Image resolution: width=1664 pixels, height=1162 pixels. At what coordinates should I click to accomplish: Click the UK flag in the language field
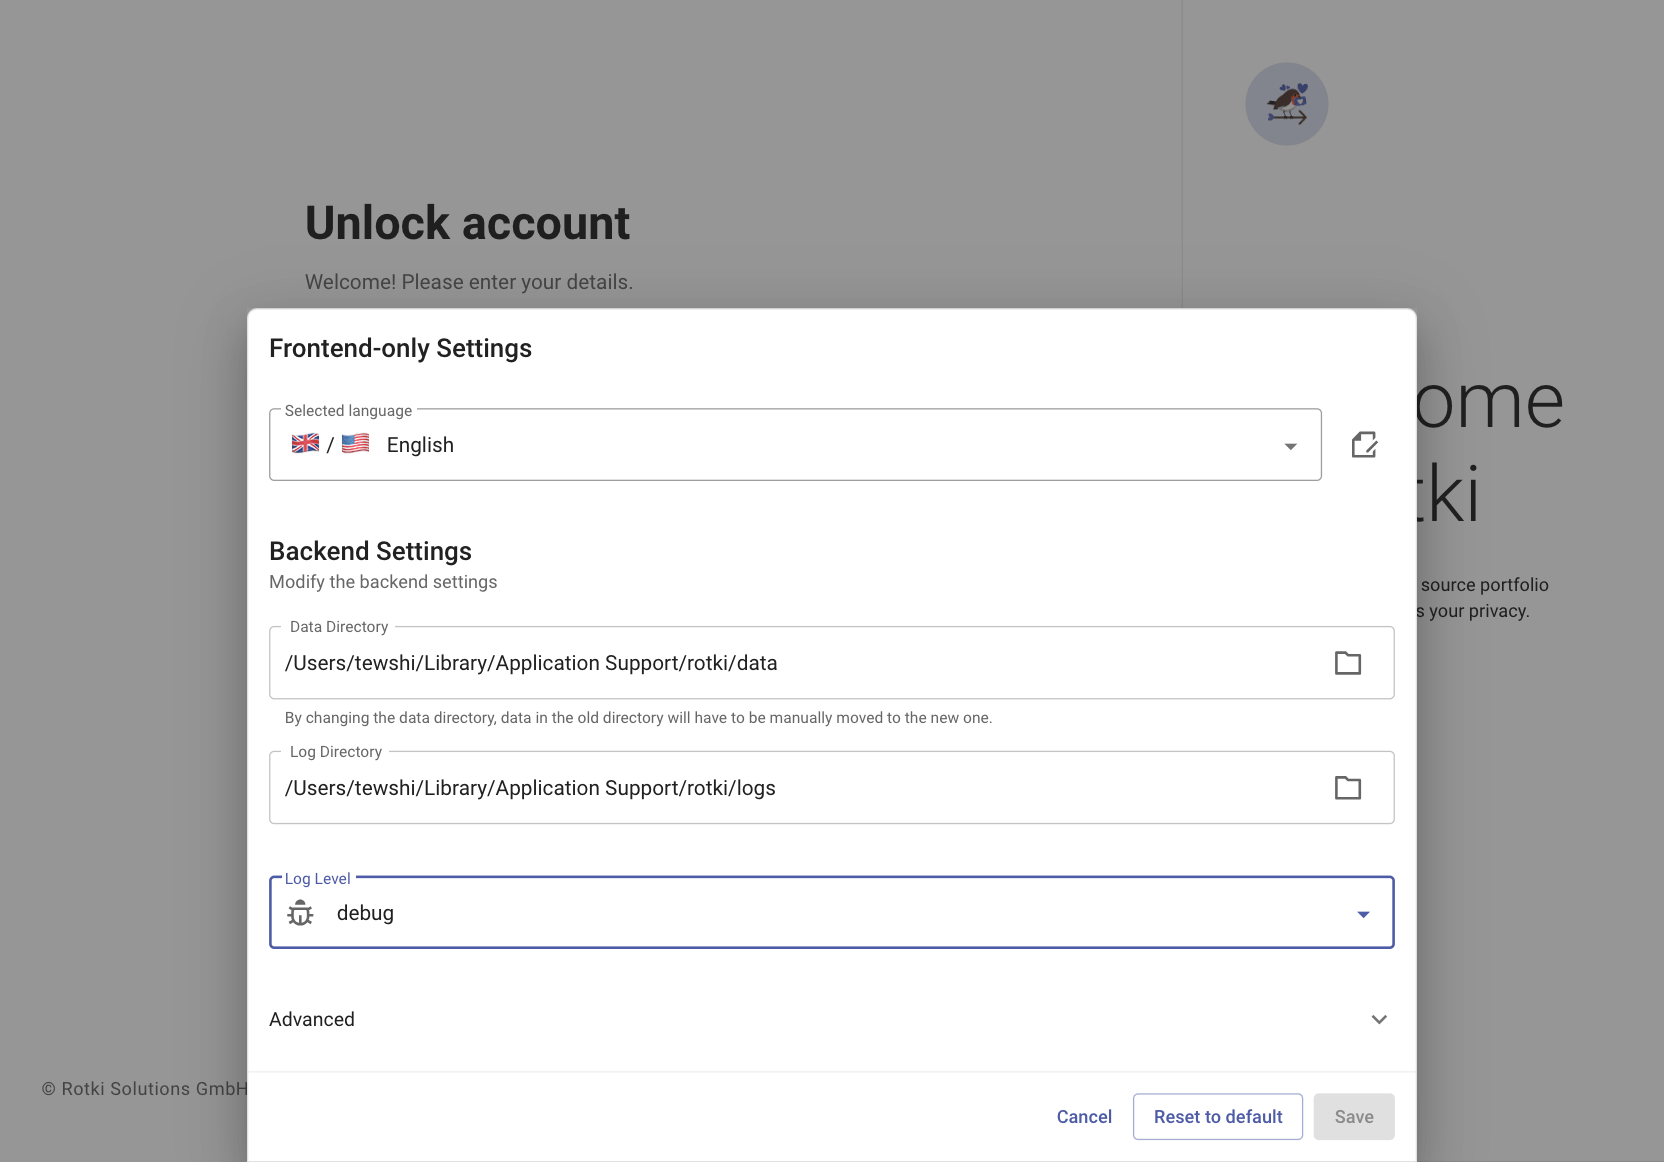[x=305, y=444]
